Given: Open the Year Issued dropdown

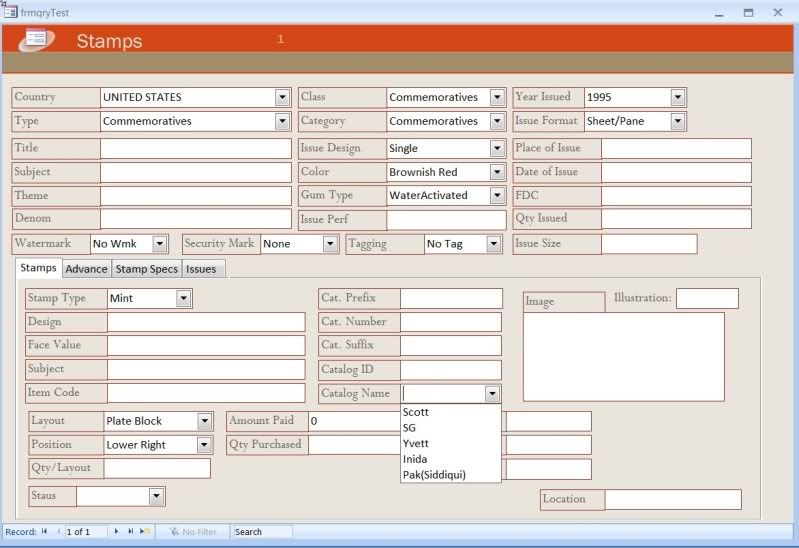Looking at the screenshot, I should point(677,97).
